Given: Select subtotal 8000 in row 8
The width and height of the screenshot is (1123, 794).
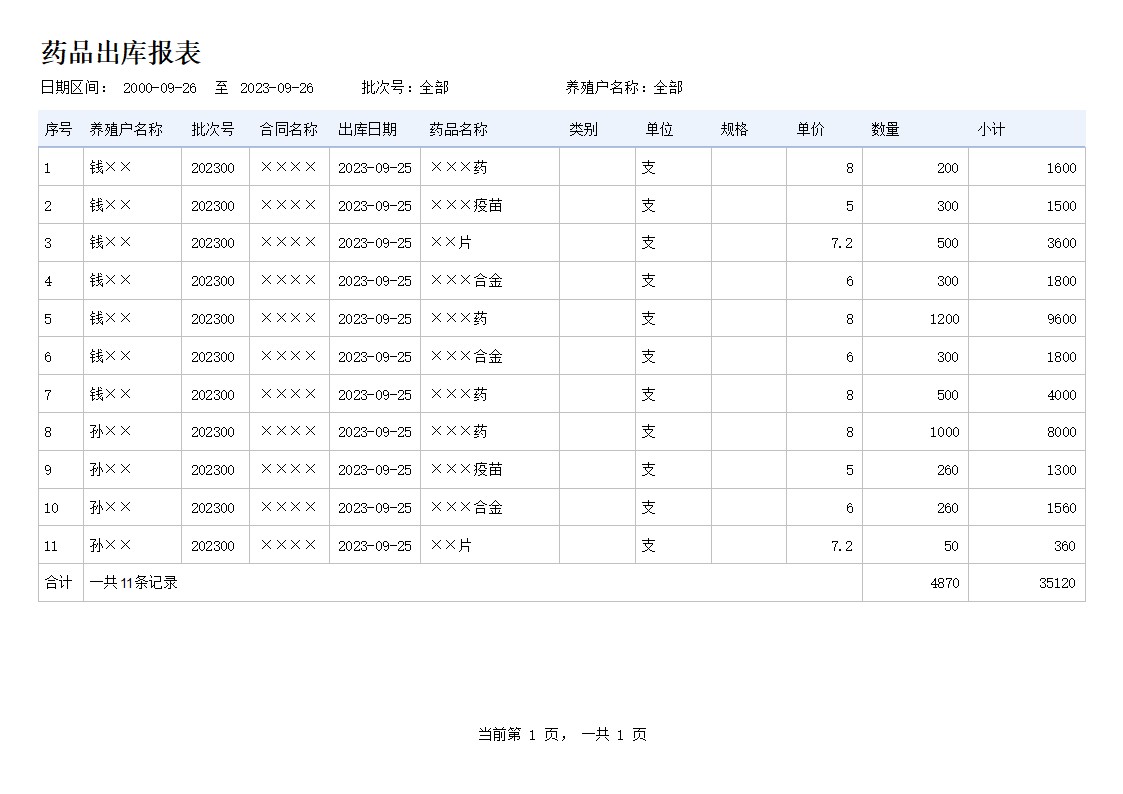Looking at the screenshot, I should point(1061,432).
